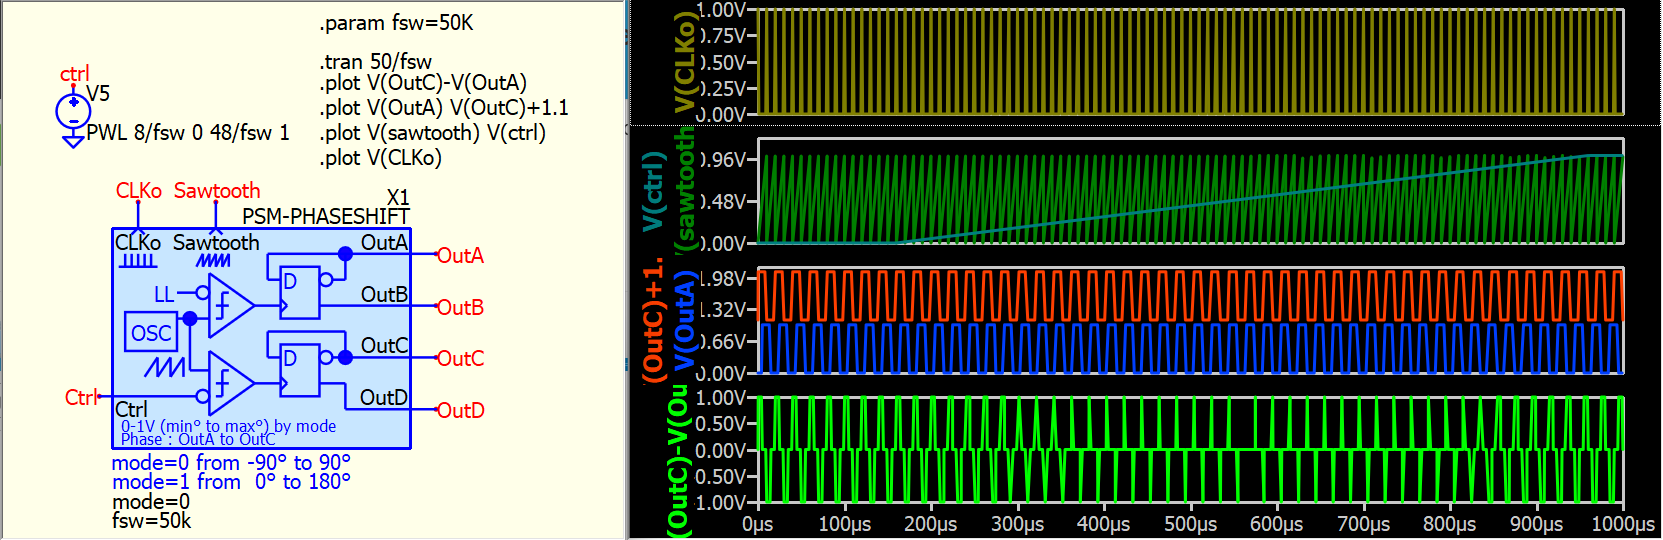Click the .tran 50/fsw directive
This screenshot has height=540, width=1663.
coord(375,62)
